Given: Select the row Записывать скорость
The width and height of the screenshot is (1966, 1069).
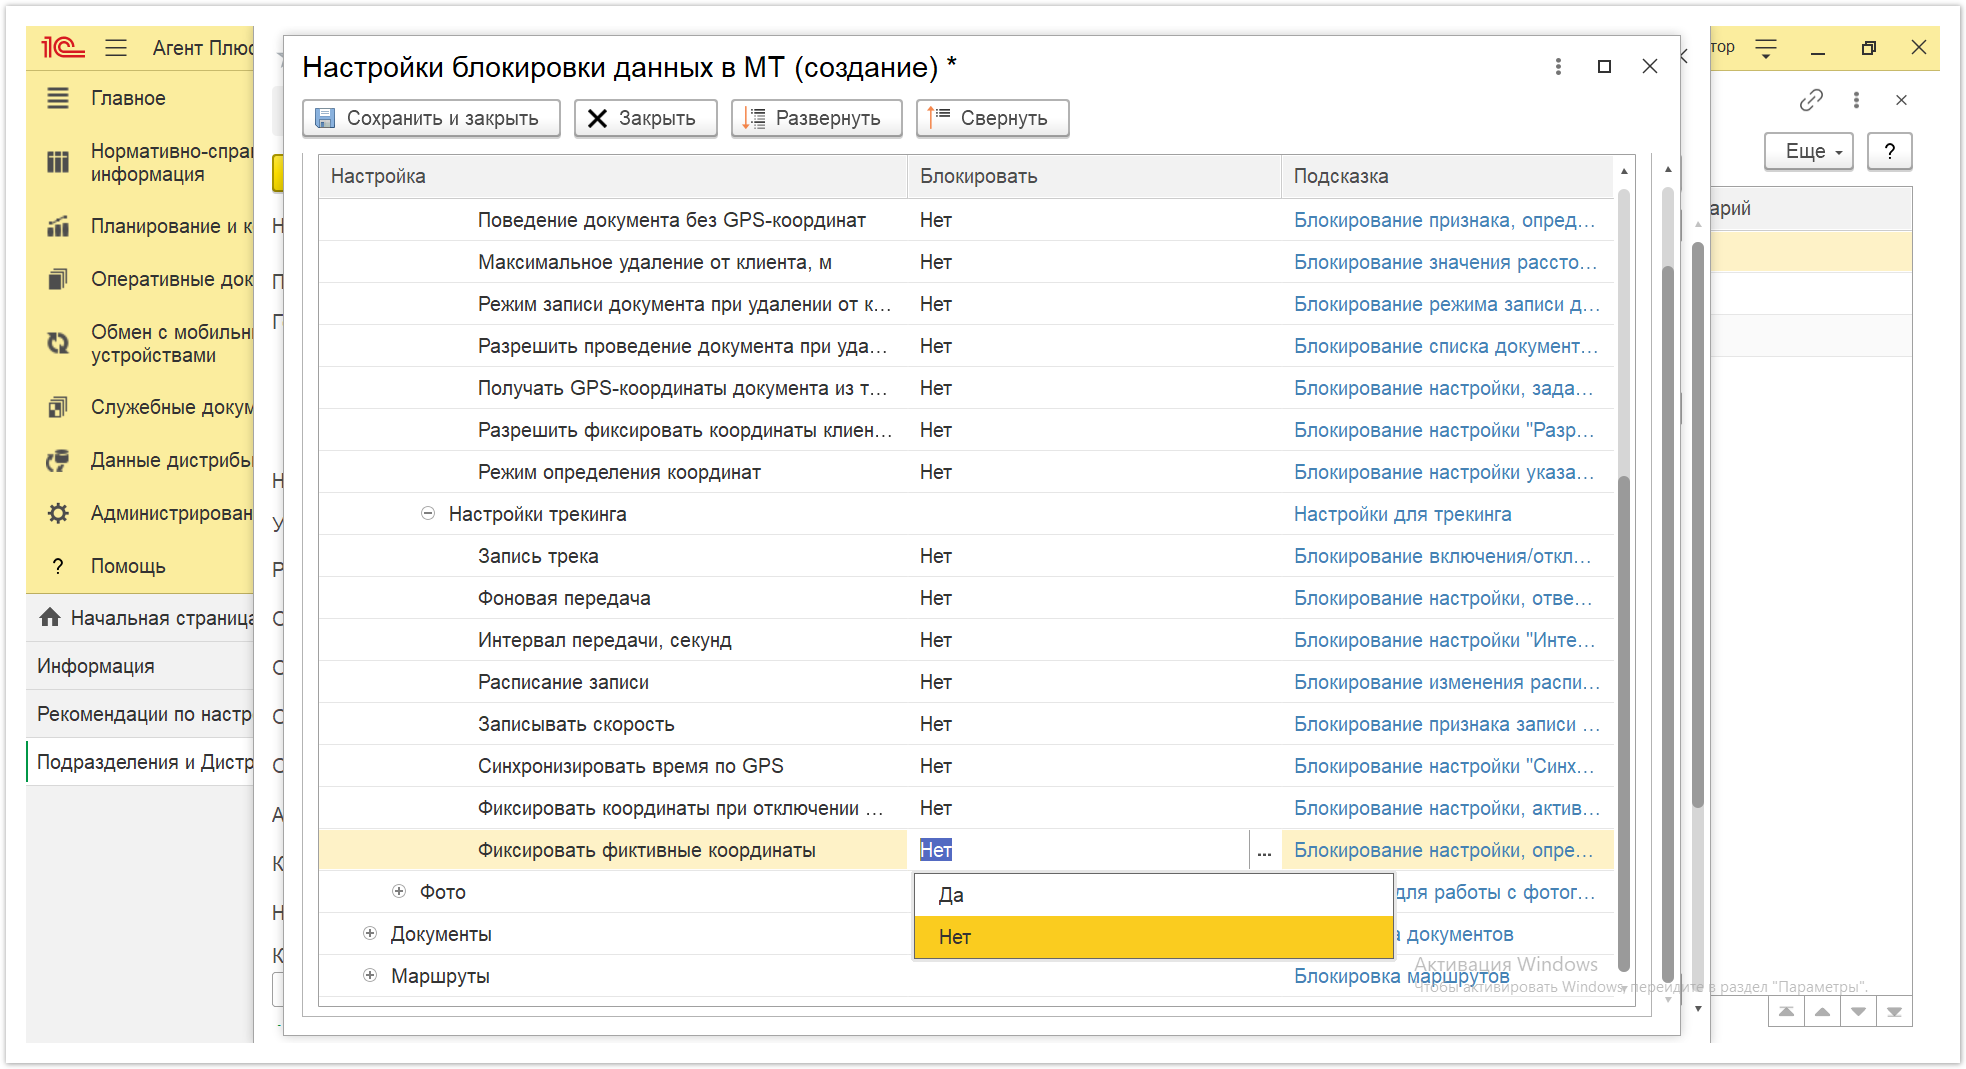Looking at the screenshot, I should coord(966,724).
